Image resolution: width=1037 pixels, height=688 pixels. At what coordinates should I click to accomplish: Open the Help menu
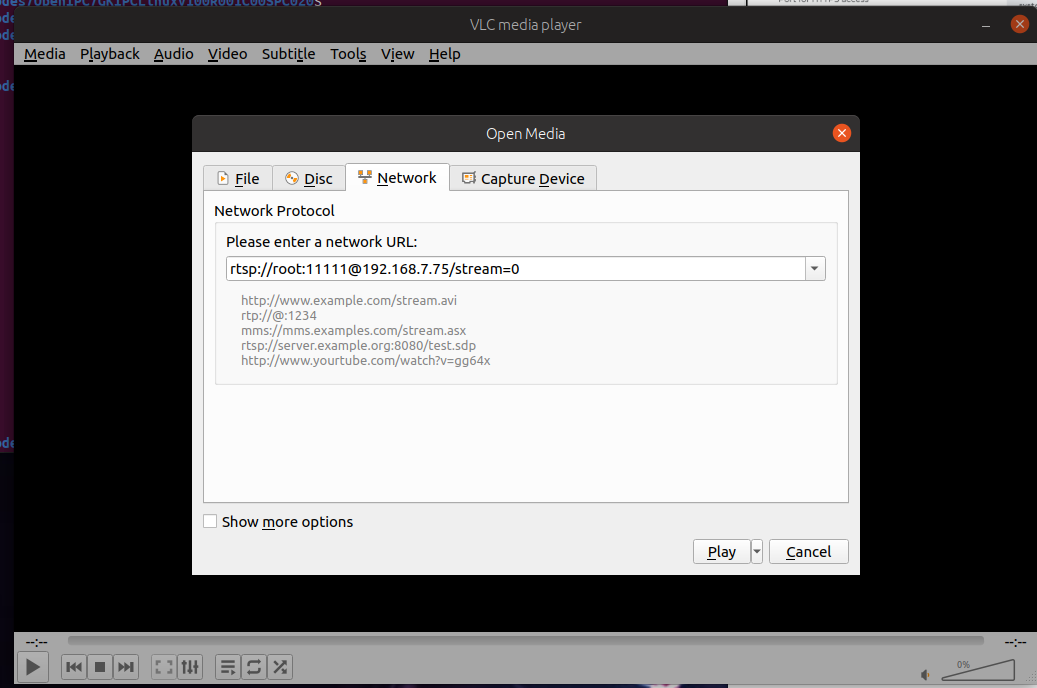[444, 54]
